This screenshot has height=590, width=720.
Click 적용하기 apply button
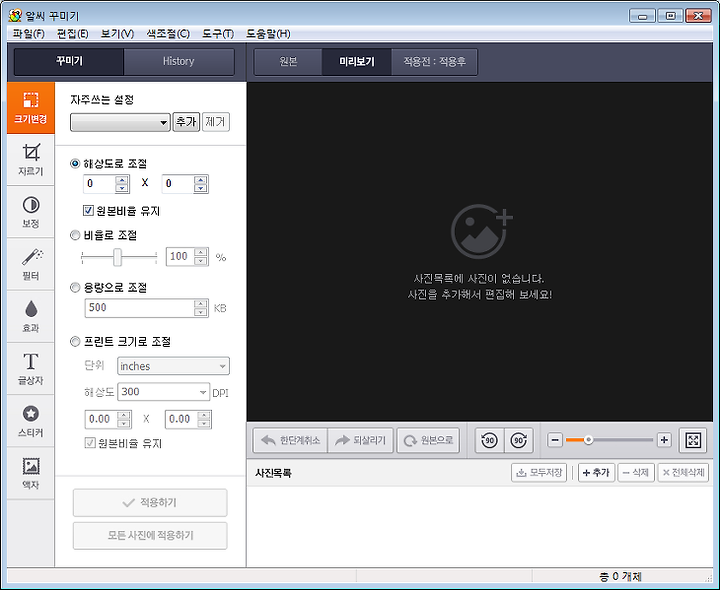point(150,502)
